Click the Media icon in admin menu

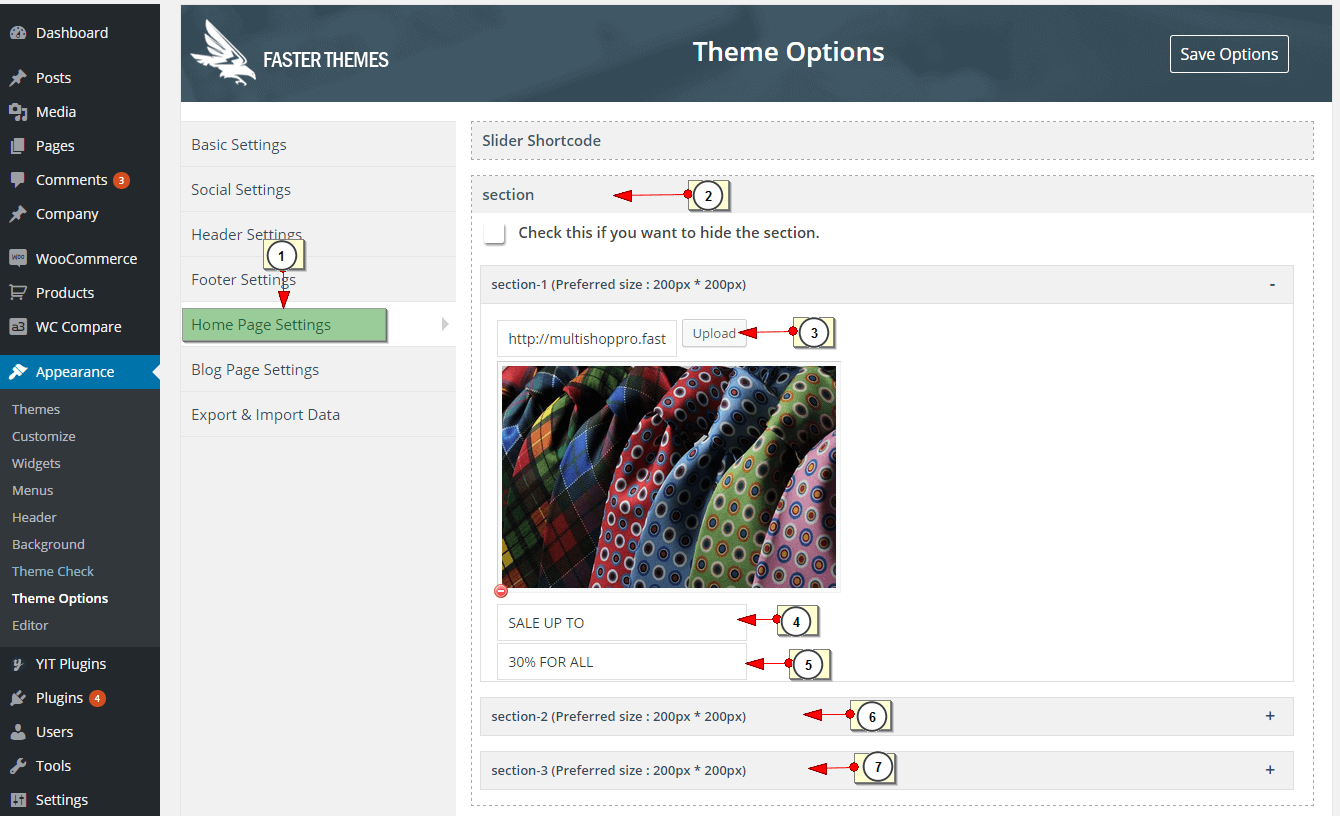[18, 112]
